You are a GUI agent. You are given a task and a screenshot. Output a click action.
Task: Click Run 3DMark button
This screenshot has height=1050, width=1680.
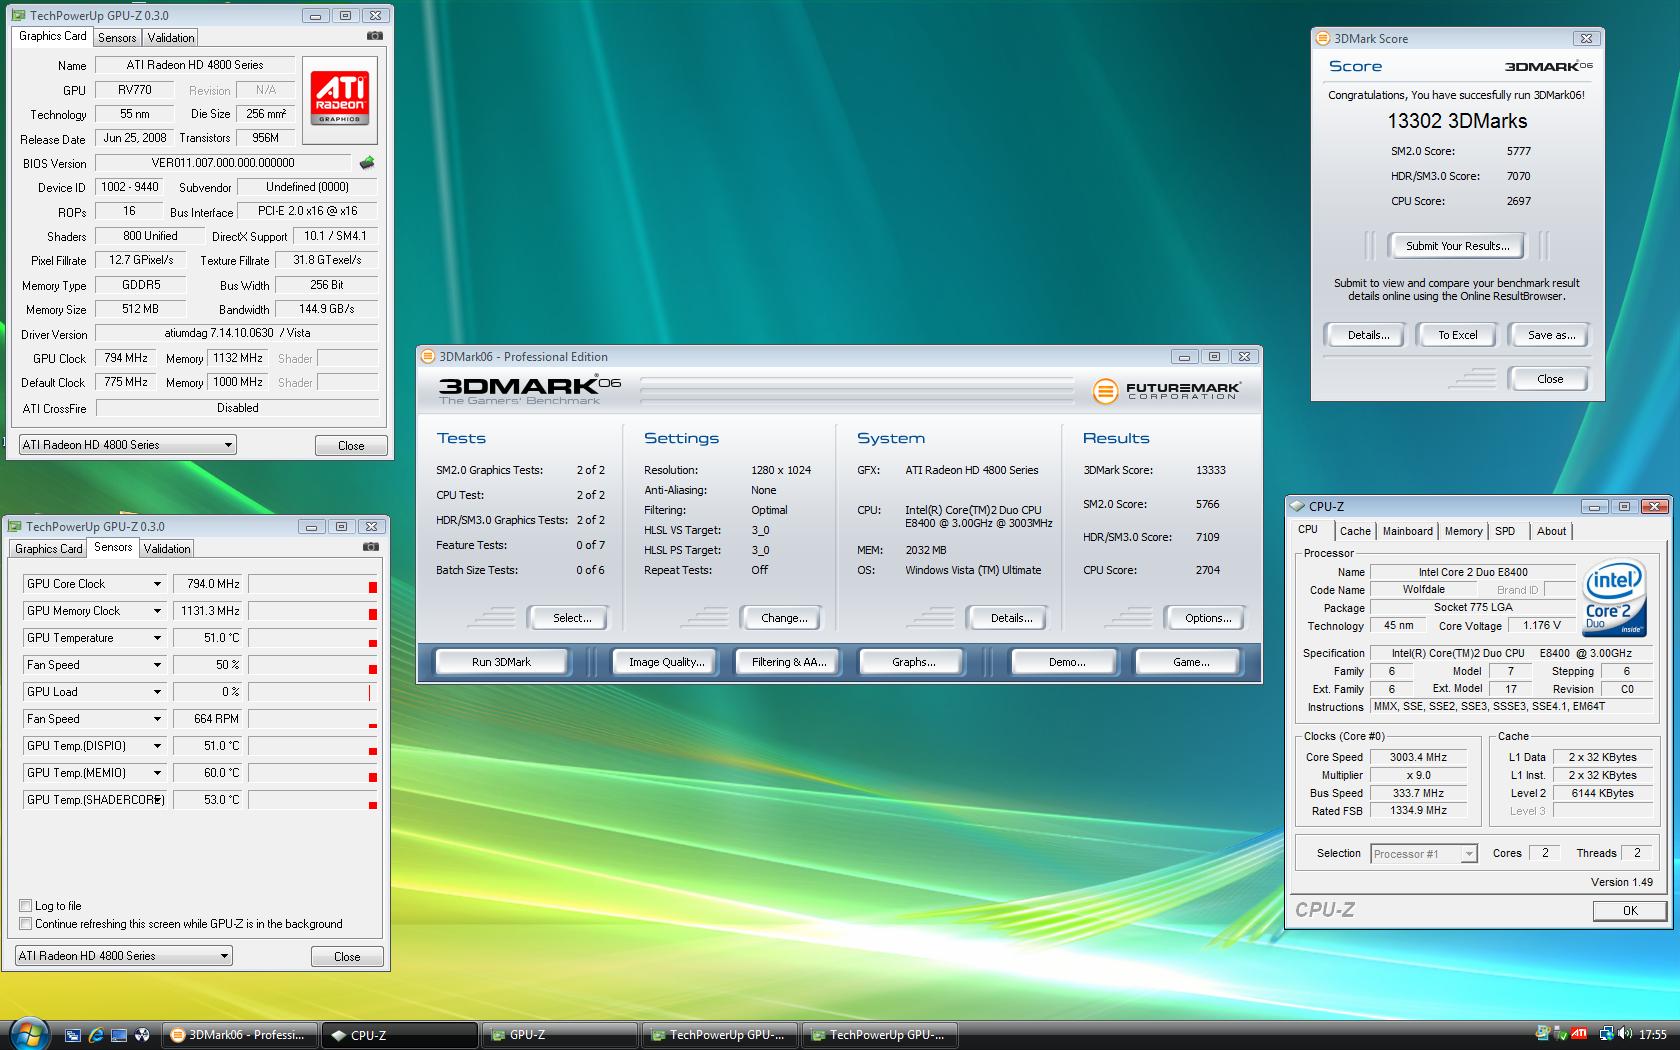coord(501,662)
